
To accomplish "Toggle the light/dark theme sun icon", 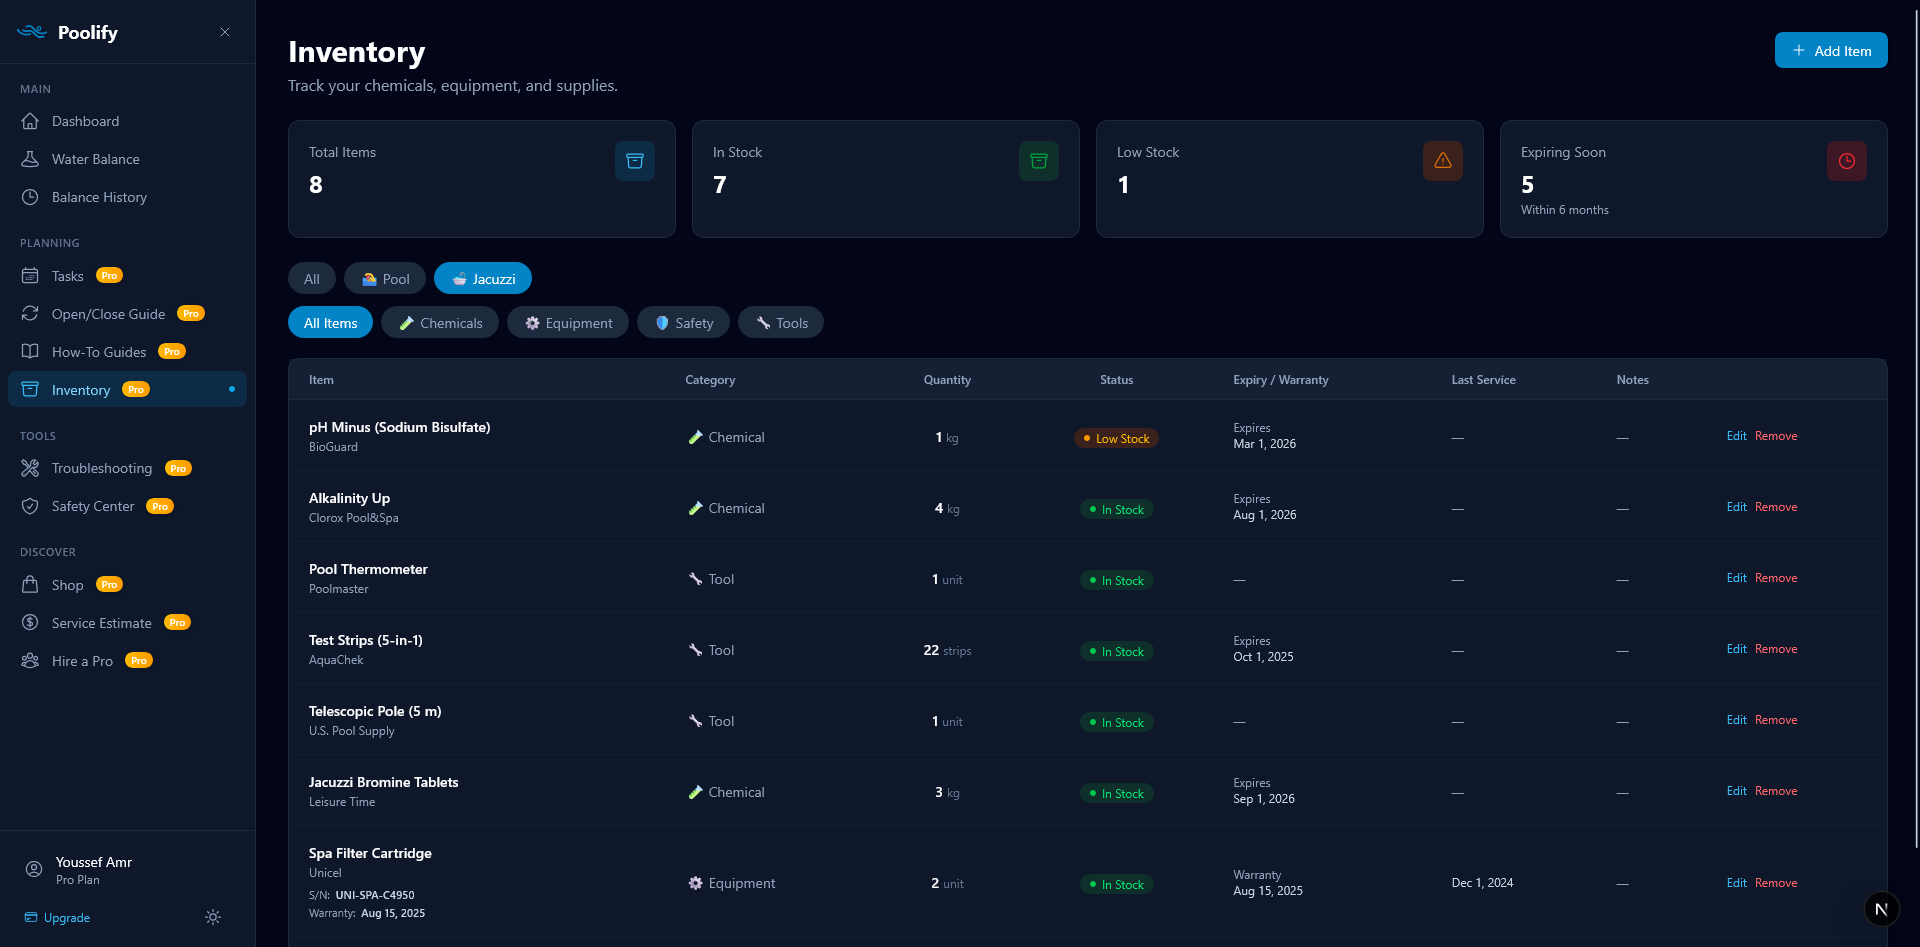I will pyautogui.click(x=213, y=917).
